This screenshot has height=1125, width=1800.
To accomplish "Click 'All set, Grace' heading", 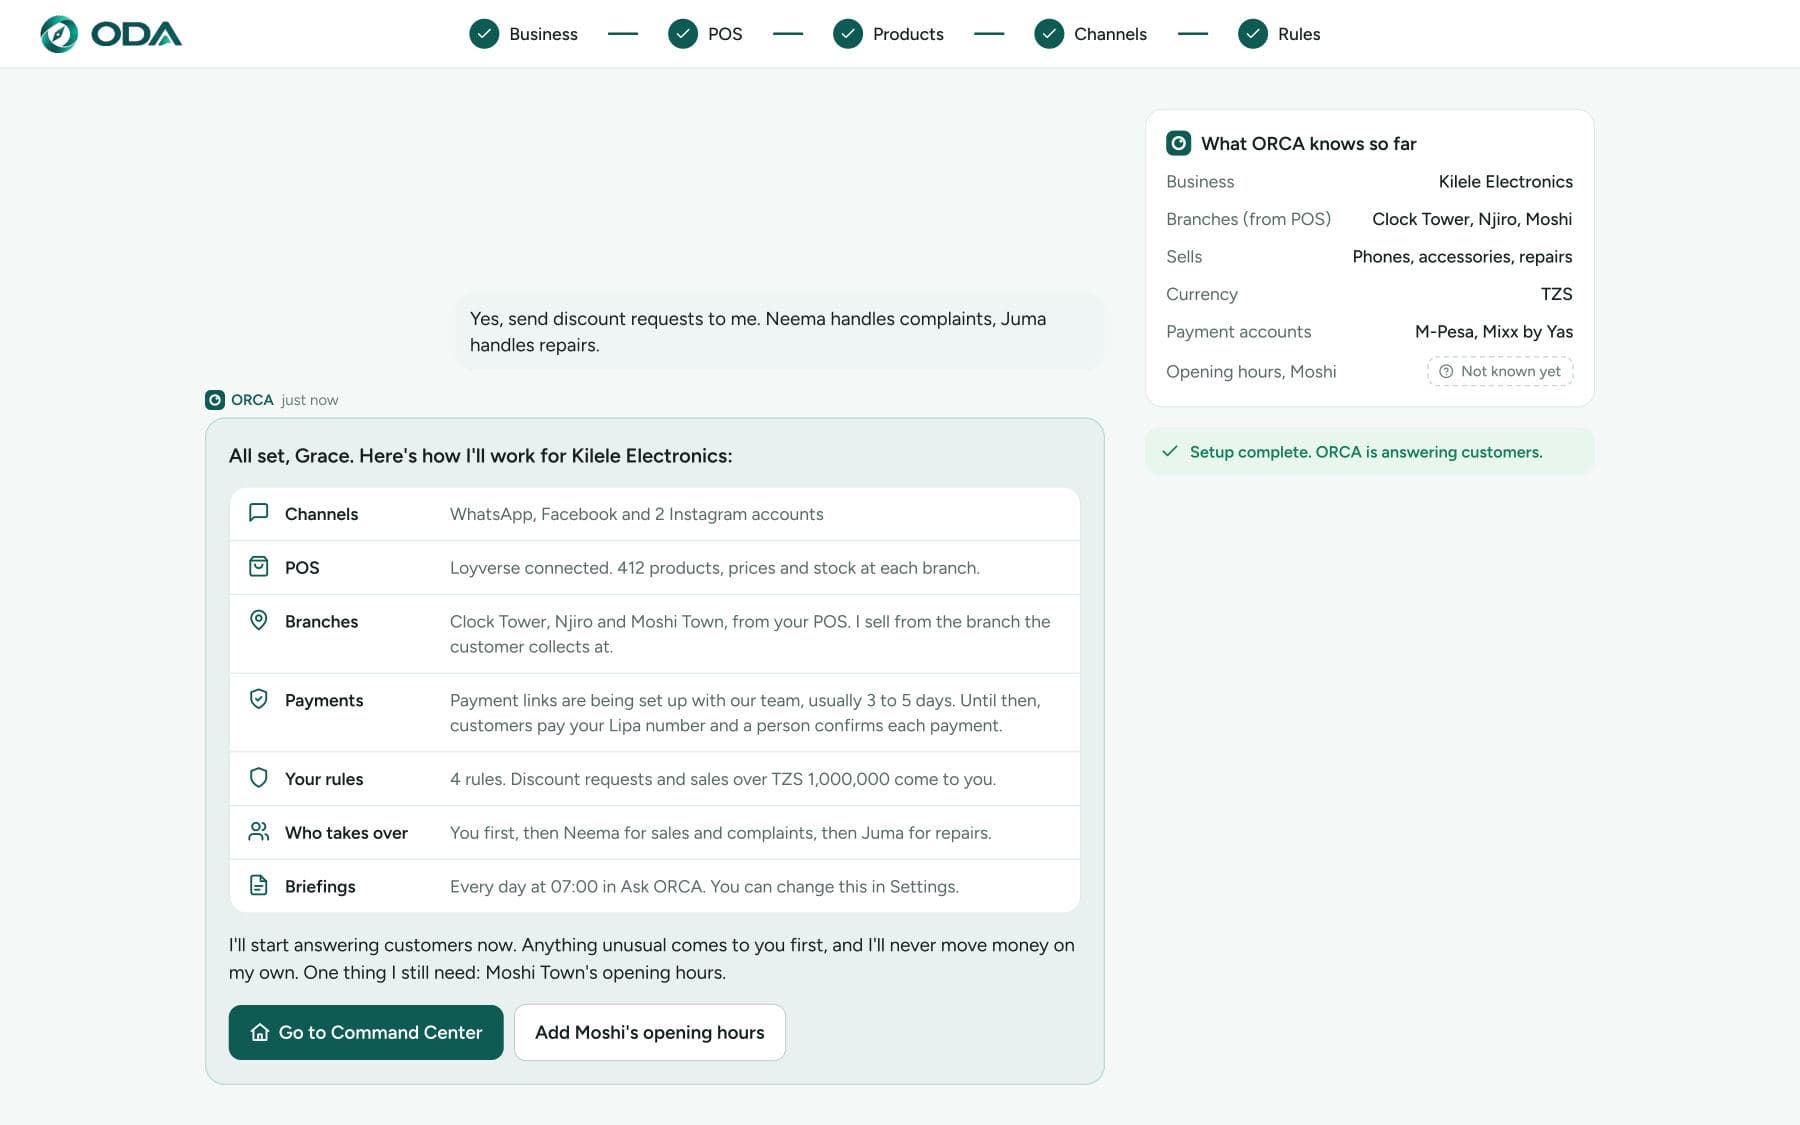I will (481, 456).
